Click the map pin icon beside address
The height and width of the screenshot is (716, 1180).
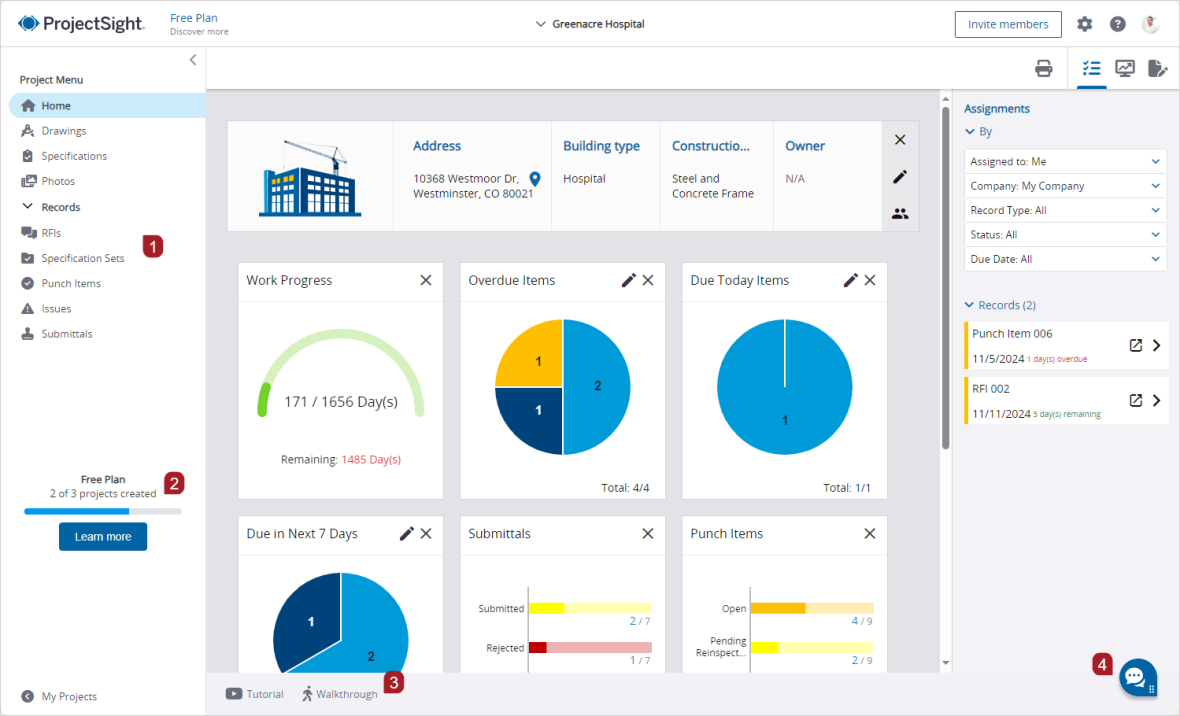[535, 178]
